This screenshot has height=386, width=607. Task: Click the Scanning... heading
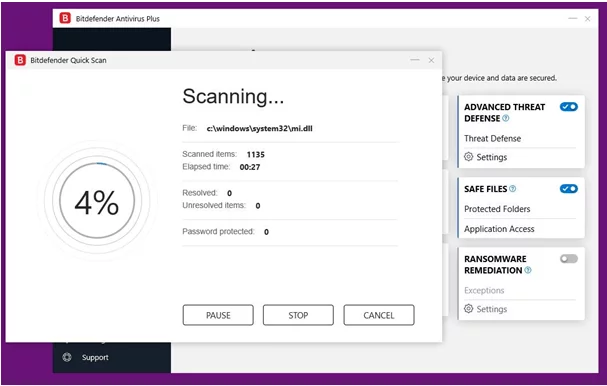(x=233, y=96)
